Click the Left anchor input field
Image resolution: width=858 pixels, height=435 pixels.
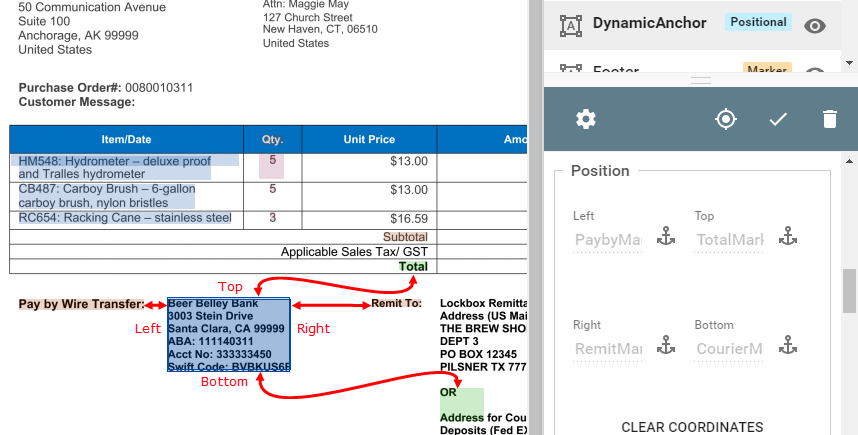[608, 240]
